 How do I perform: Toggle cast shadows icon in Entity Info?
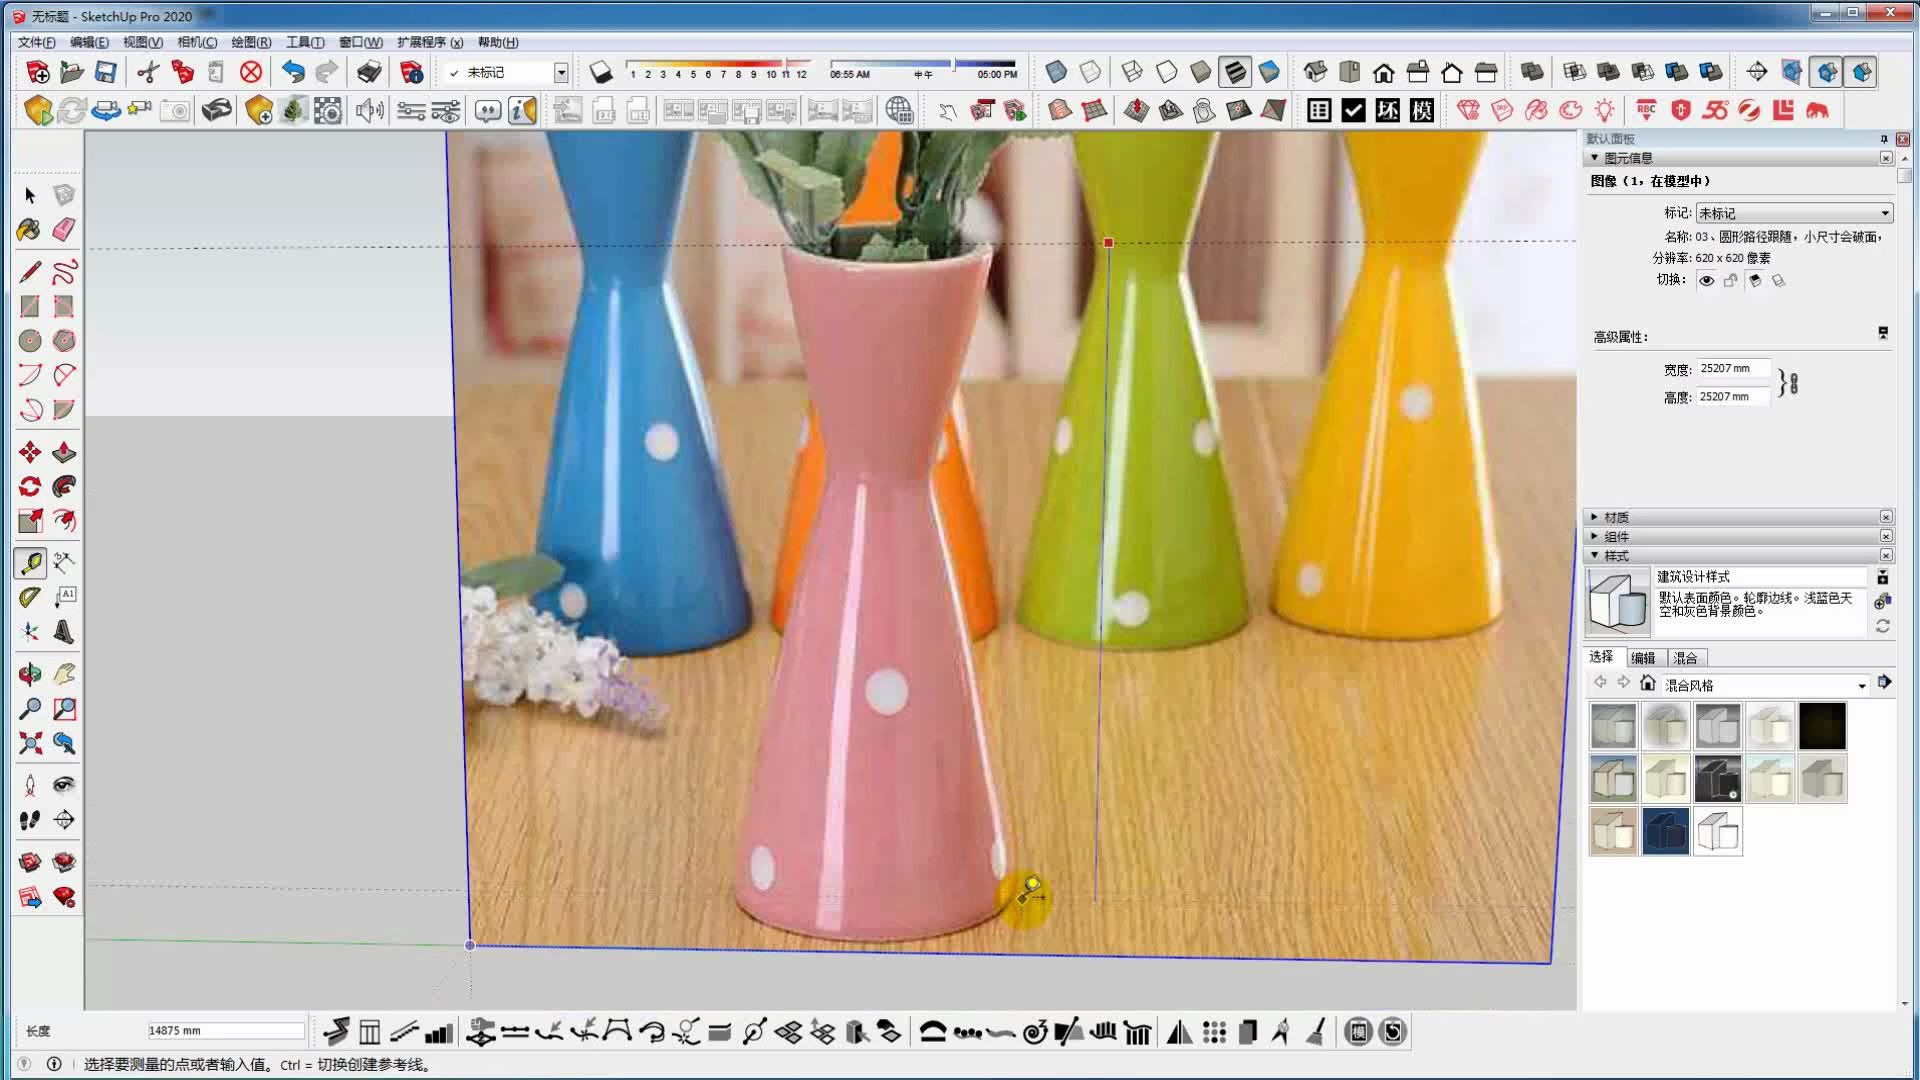pos(1754,281)
